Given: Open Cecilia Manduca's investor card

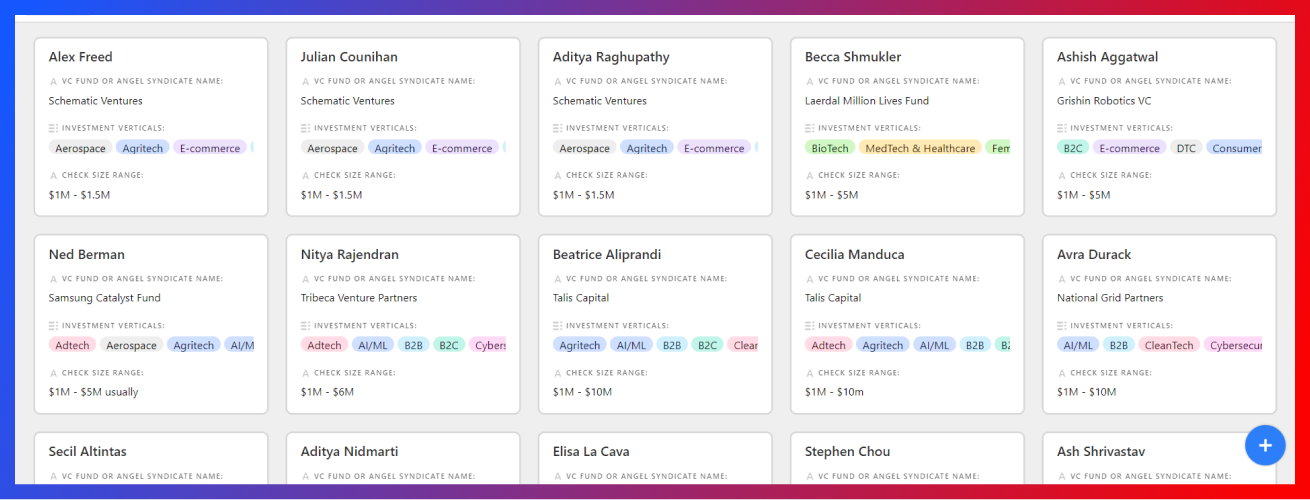Looking at the screenshot, I should click(x=907, y=324).
